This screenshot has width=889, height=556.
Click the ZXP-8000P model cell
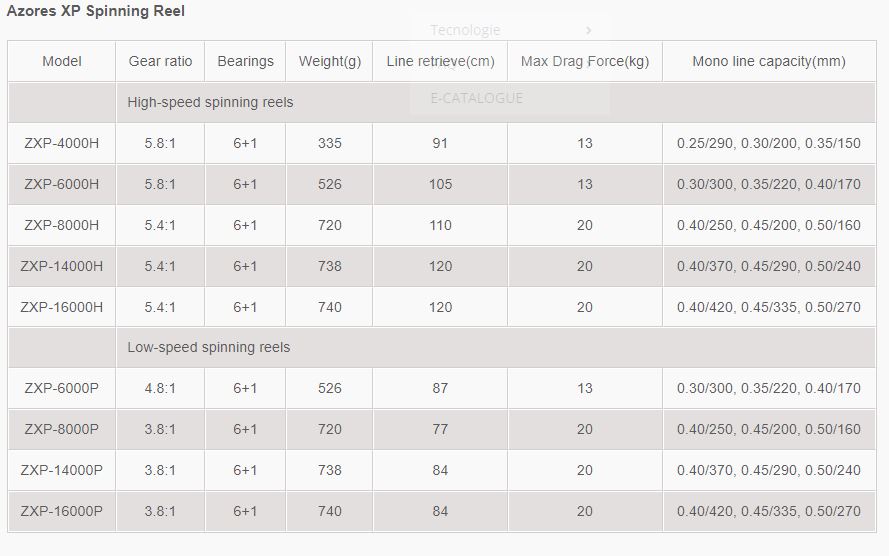[62, 429]
